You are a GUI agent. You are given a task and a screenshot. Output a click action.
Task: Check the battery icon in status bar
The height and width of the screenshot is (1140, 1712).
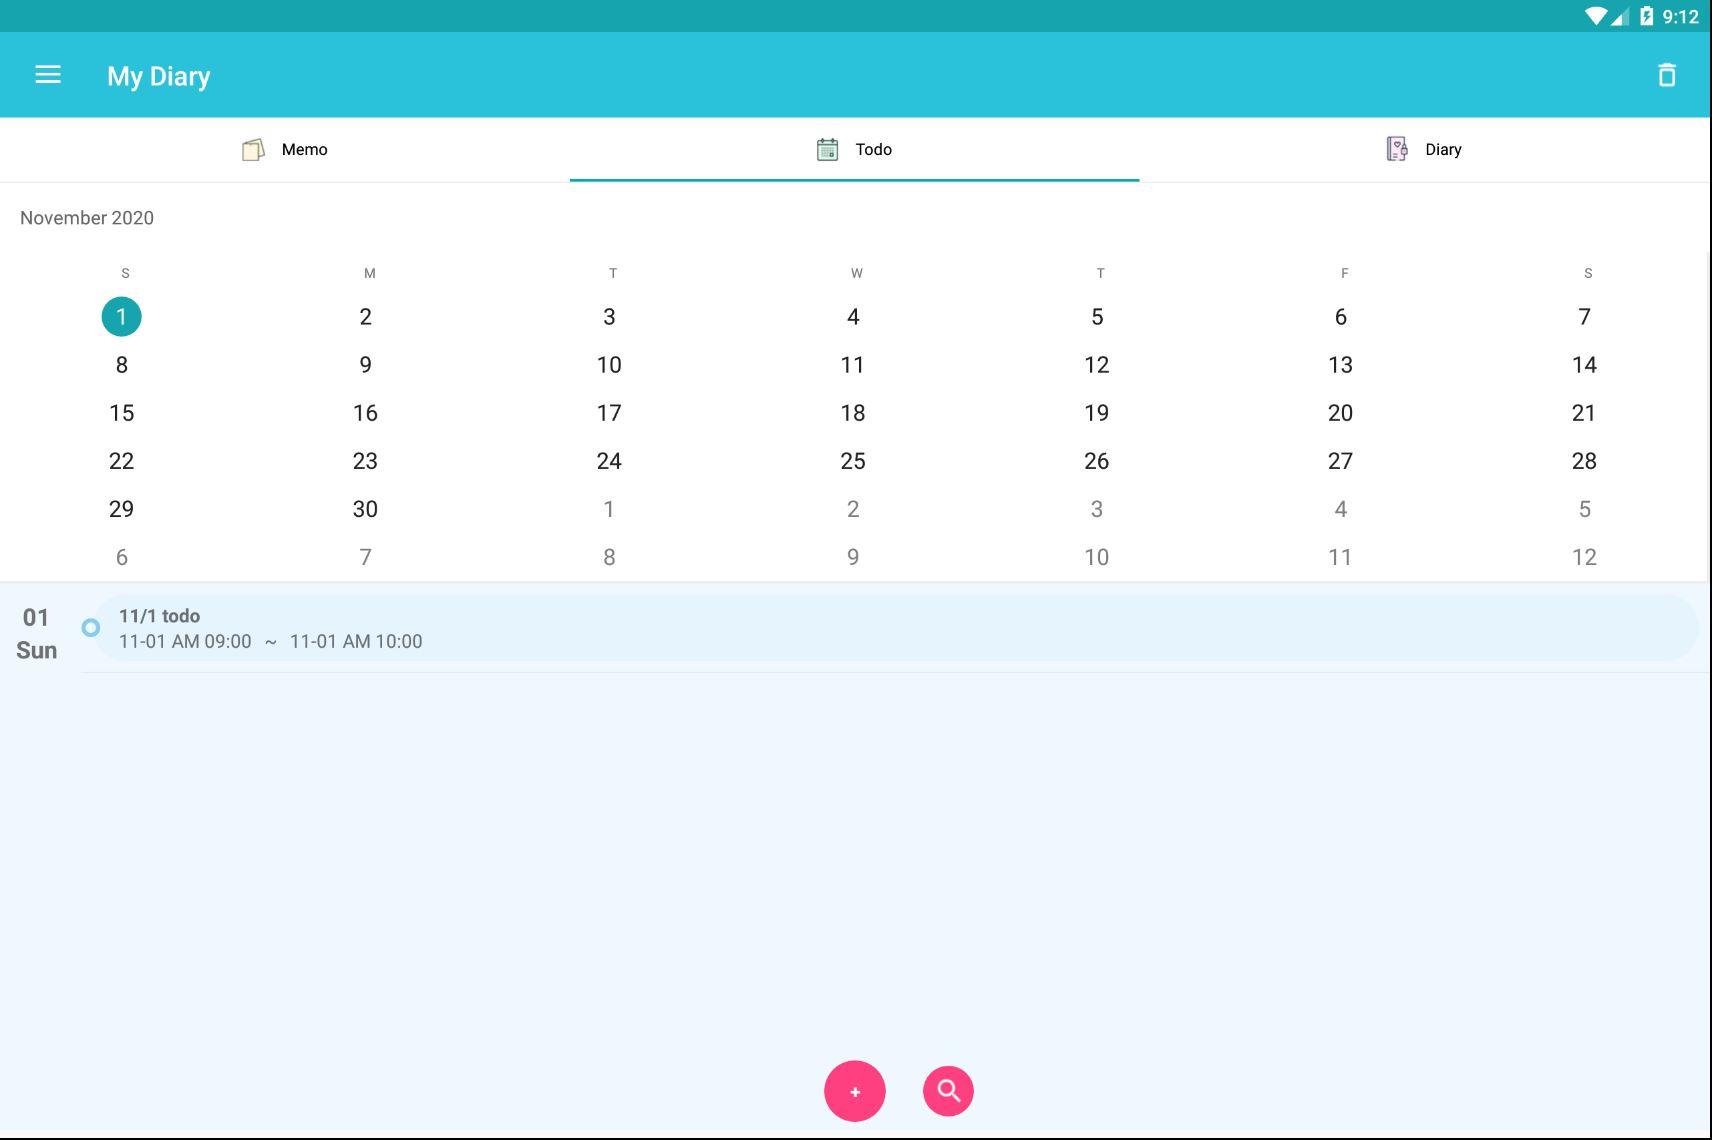[x=1646, y=16]
